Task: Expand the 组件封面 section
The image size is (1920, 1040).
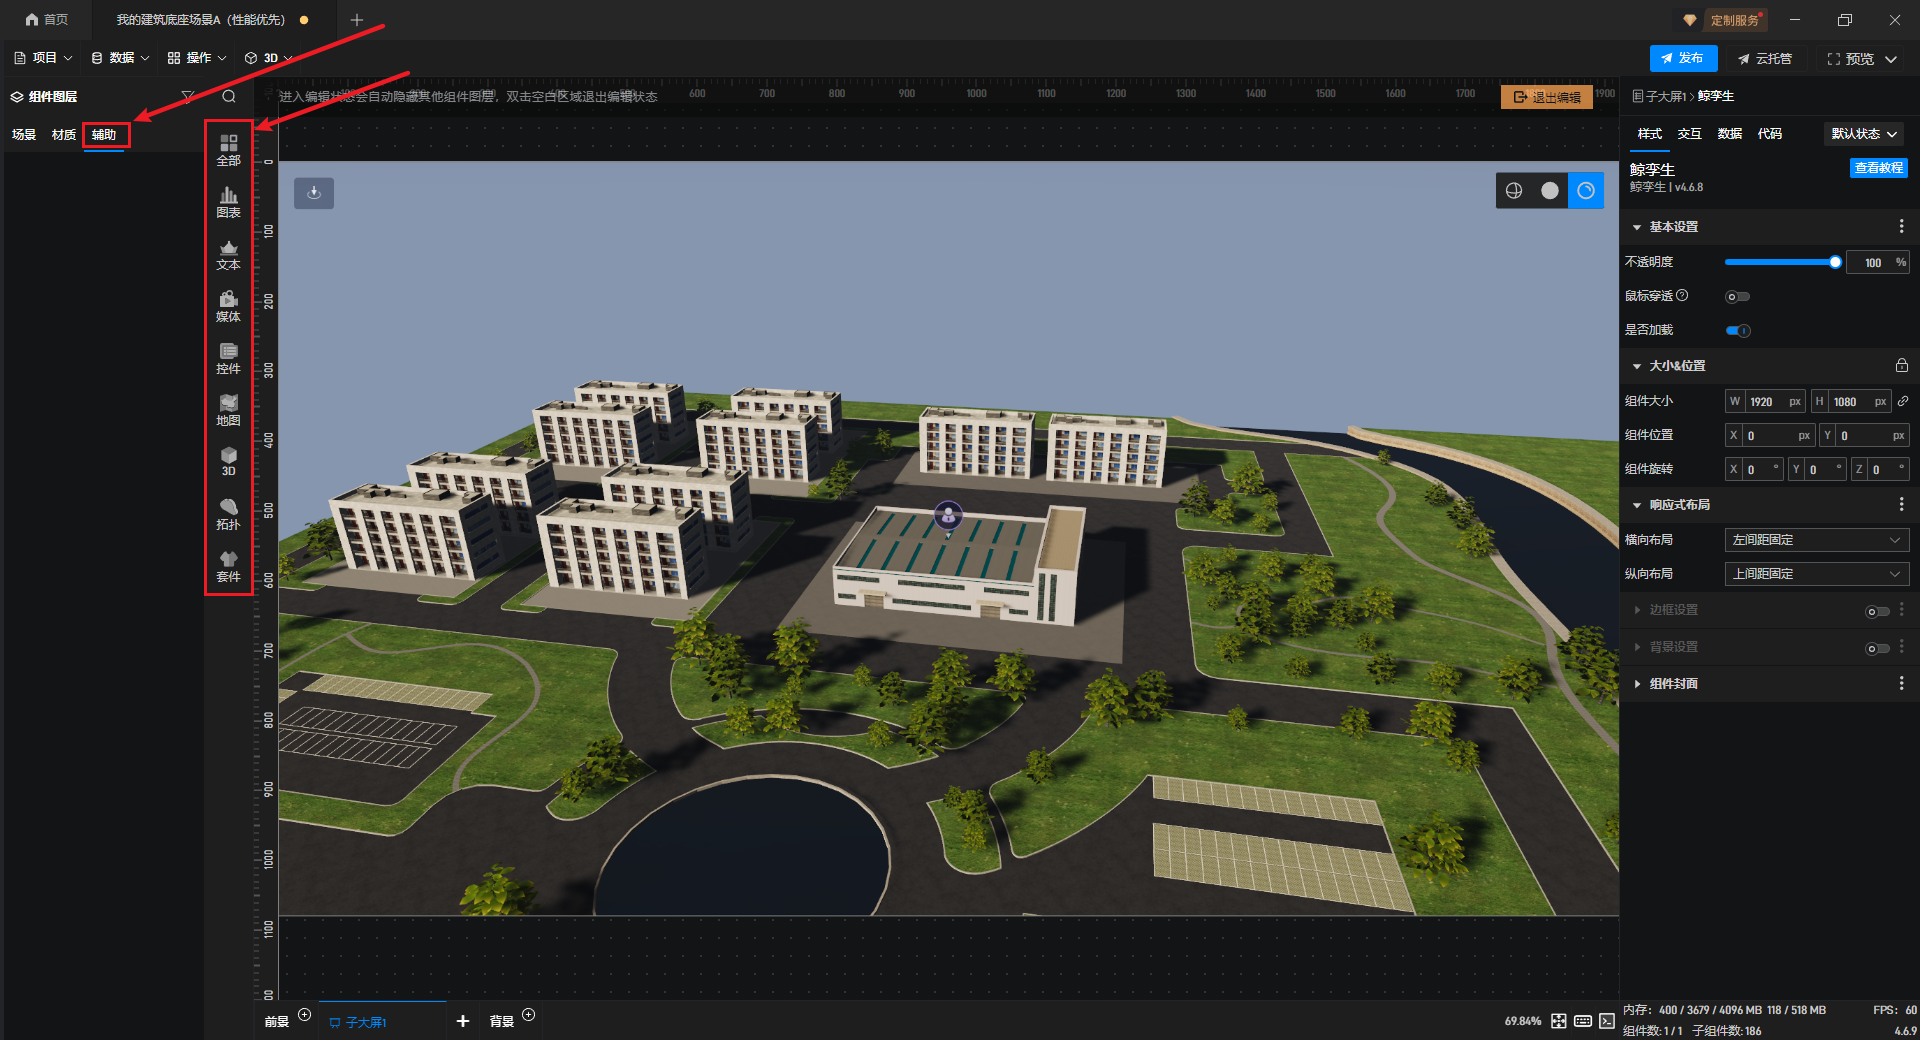Action: tap(1673, 684)
